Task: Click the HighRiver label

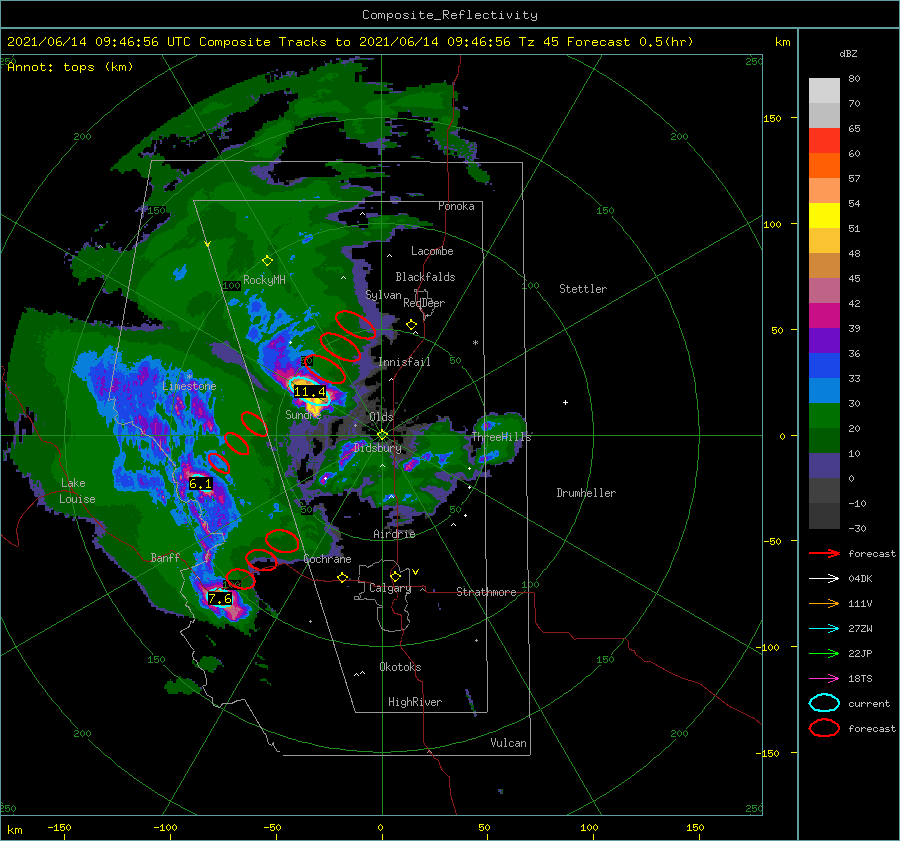Action: click(415, 702)
